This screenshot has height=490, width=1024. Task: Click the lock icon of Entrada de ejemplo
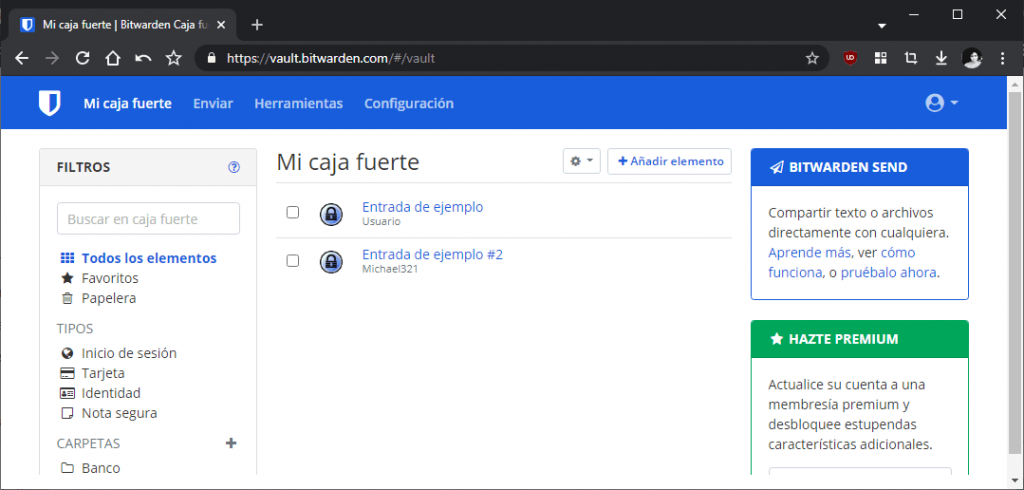pos(331,214)
